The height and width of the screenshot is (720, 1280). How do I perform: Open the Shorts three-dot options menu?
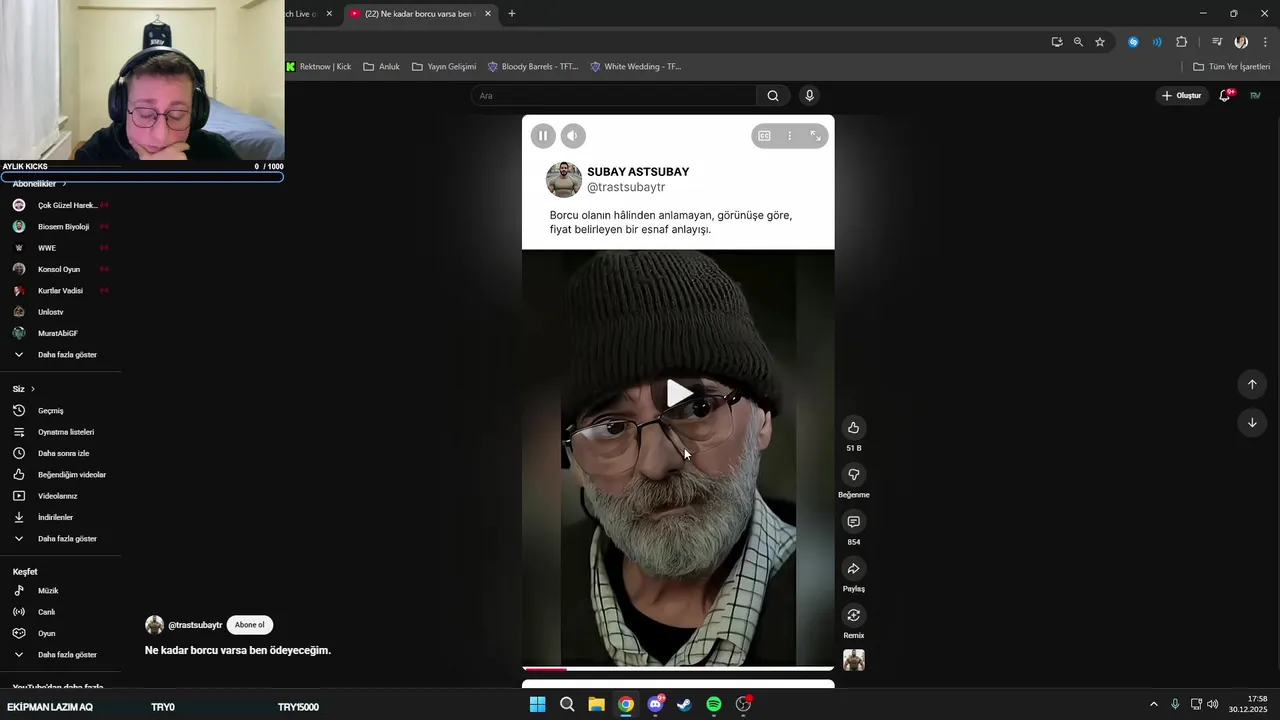[x=790, y=136]
